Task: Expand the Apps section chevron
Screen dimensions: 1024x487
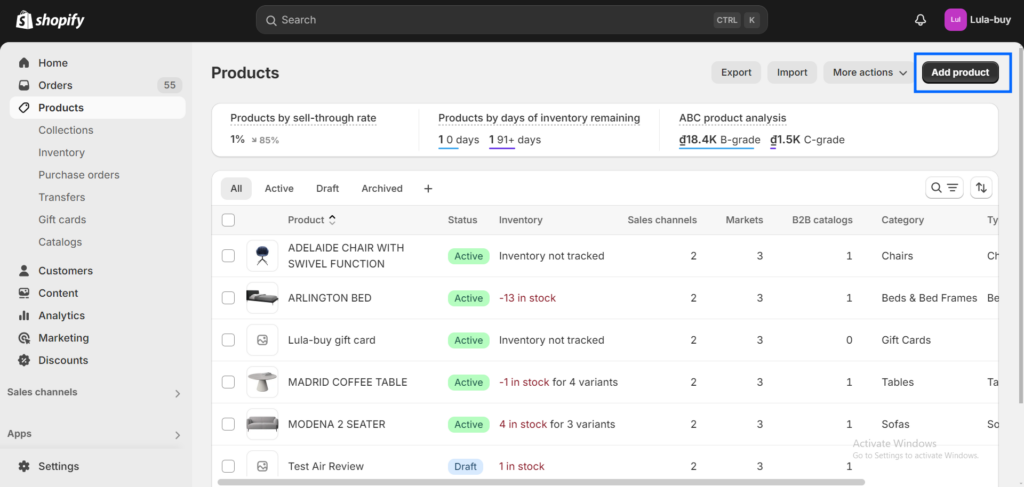Action: pos(178,435)
